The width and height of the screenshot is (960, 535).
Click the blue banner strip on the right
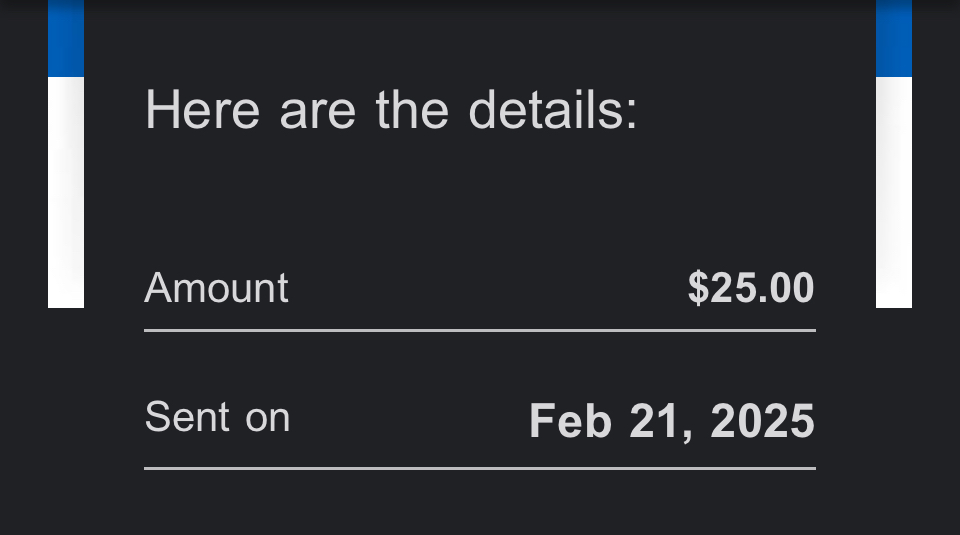(894, 38)
